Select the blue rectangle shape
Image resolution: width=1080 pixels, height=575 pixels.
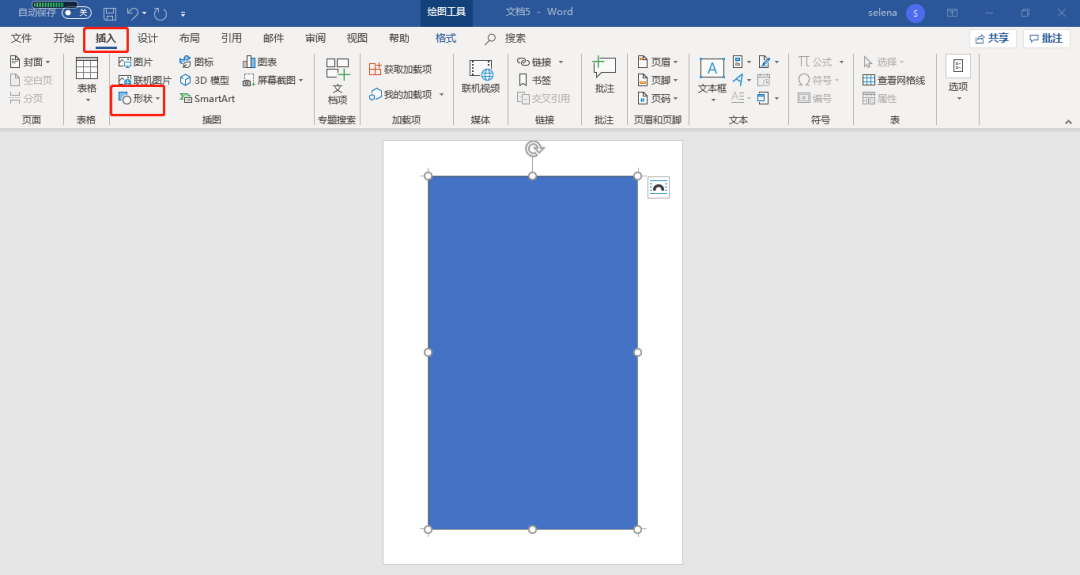[x=532, y=352]
